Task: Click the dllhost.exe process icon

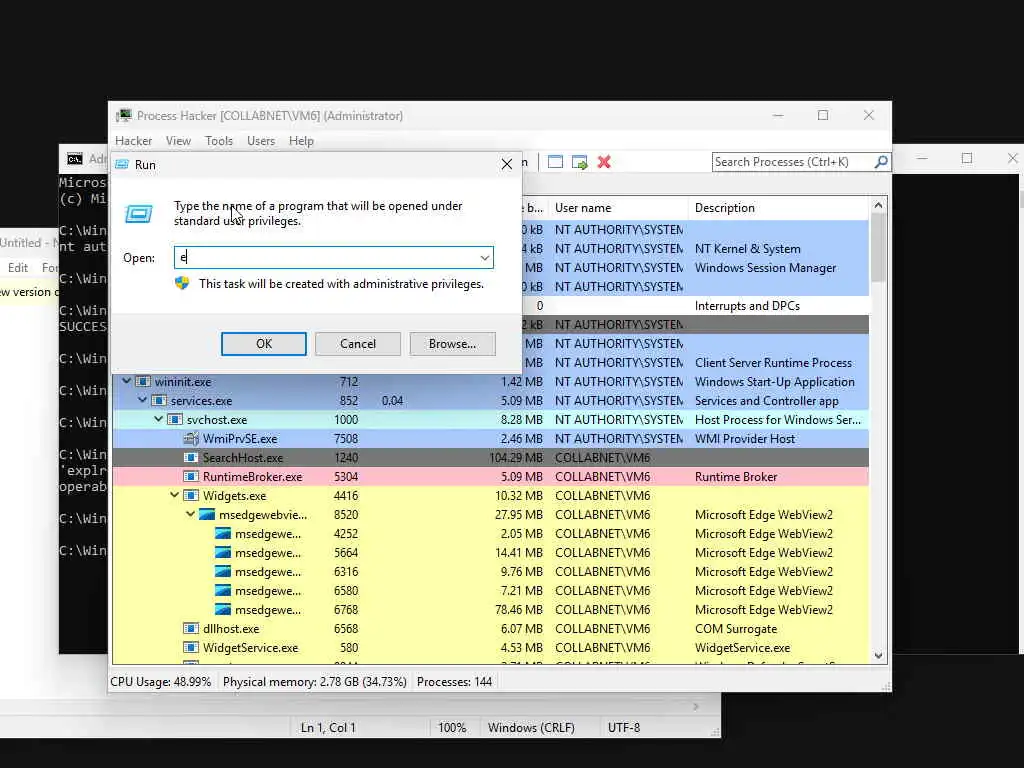Action: point(191,628)
